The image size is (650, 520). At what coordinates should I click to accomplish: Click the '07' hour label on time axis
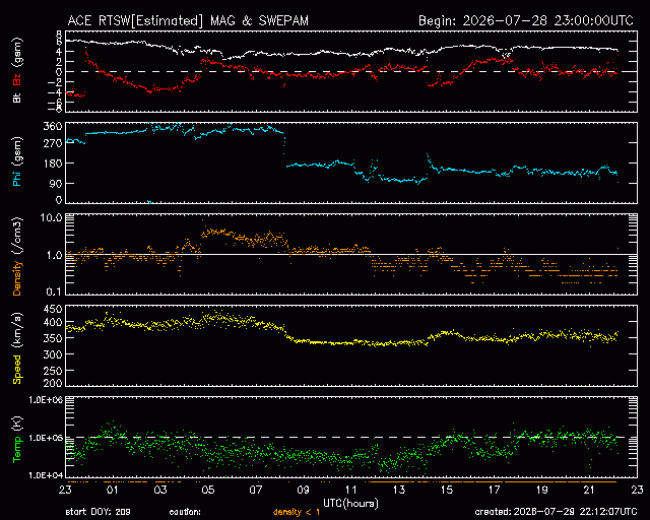point(256,490)
